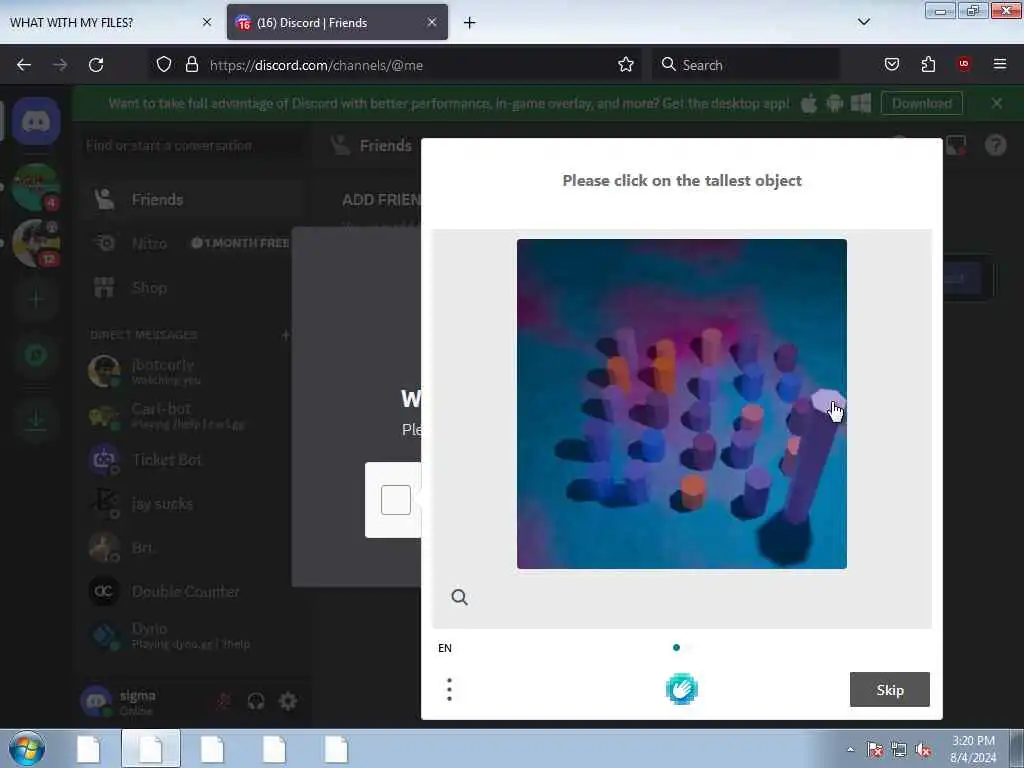1024x768 pixels.
Task: Click the hCaptcha hand logo
Action: coord(682,689)
